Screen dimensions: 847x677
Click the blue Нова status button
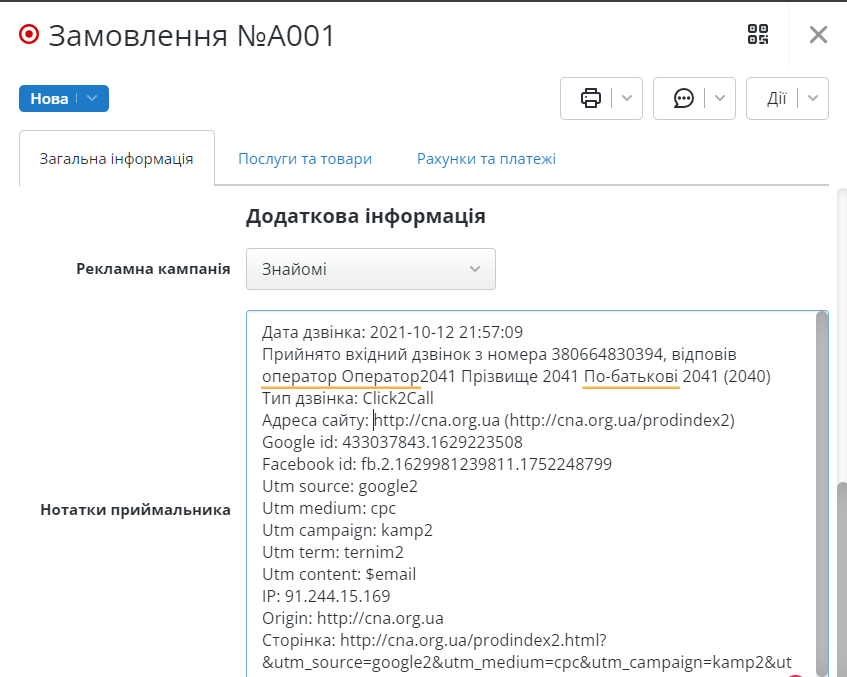click(x=49, y=98)
